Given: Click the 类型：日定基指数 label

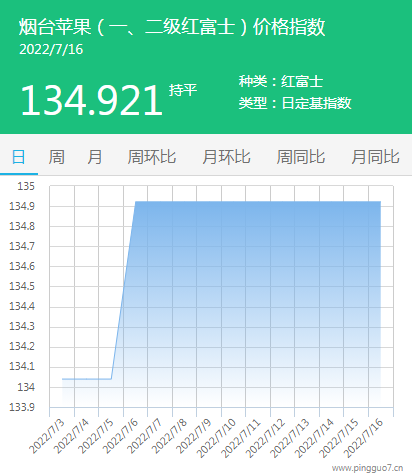Looking at the screenshot, I should click(295, 103).
